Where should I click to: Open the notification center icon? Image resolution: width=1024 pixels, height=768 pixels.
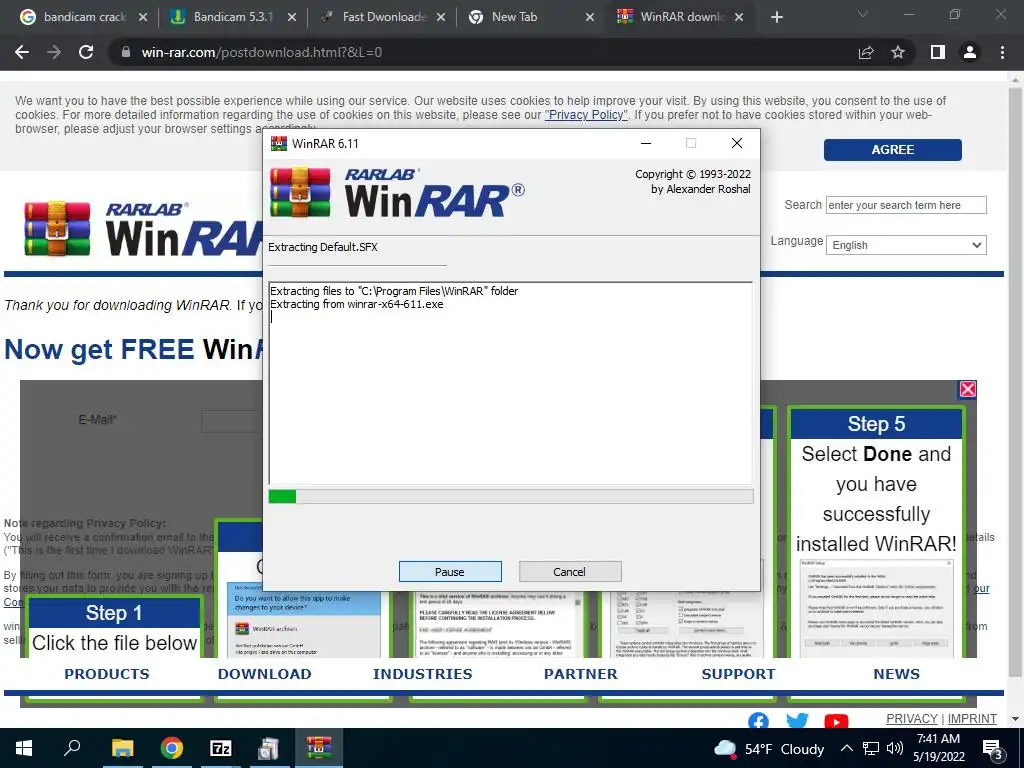pyautogui.click(x=993, y=749)
